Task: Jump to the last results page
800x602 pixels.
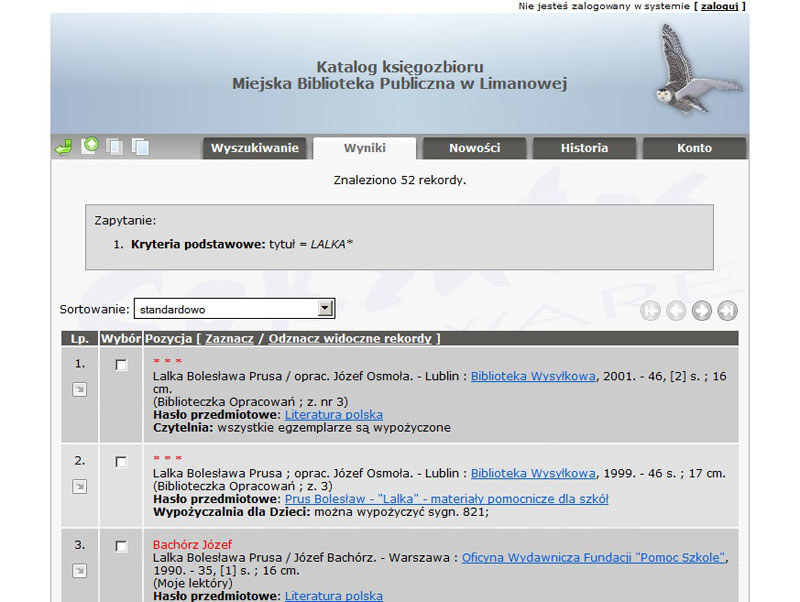Action: (728, 311)
